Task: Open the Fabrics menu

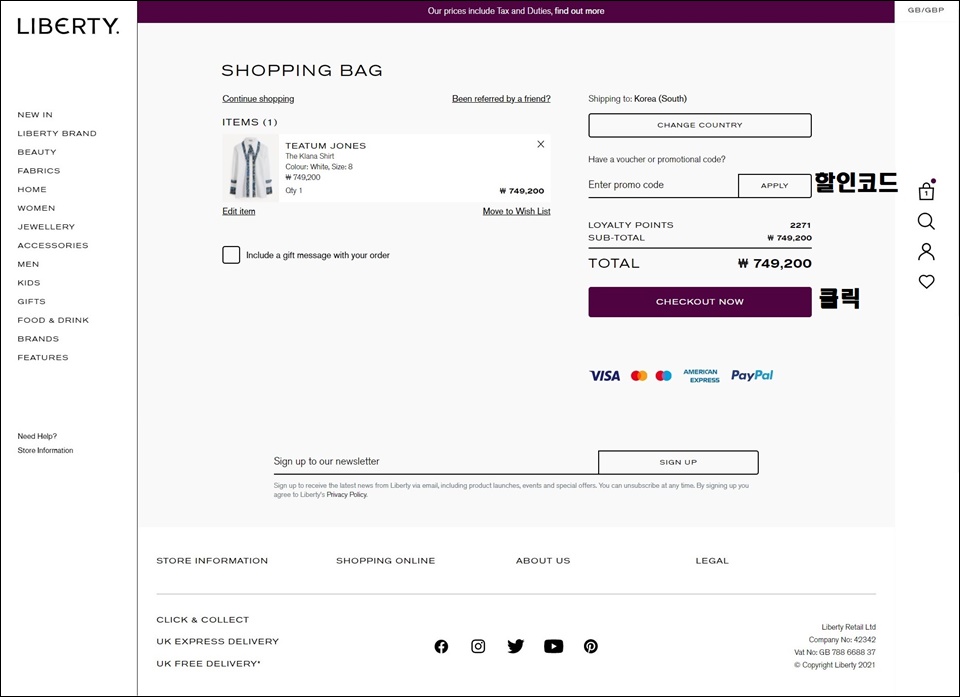Action: point(39,171)
